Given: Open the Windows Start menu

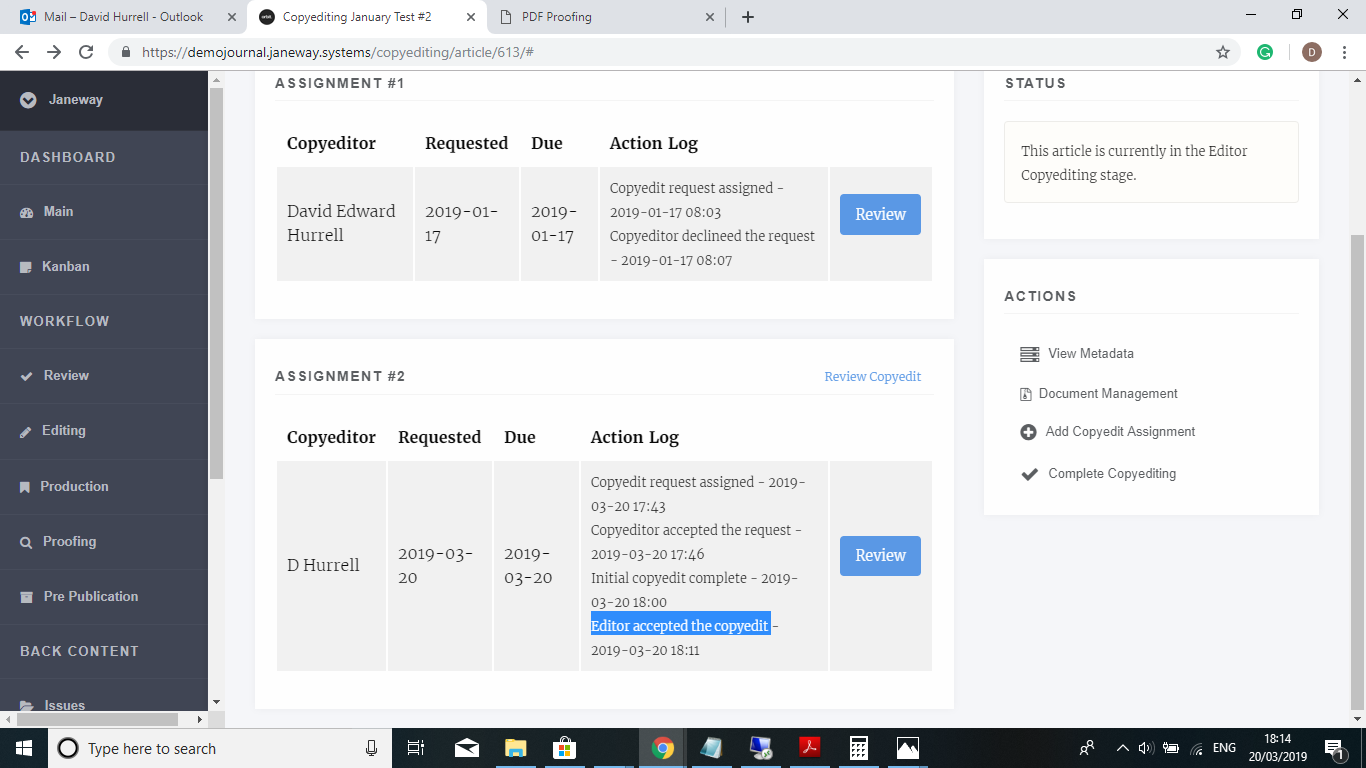Looking at the screenshot, I should coord(23,748).
